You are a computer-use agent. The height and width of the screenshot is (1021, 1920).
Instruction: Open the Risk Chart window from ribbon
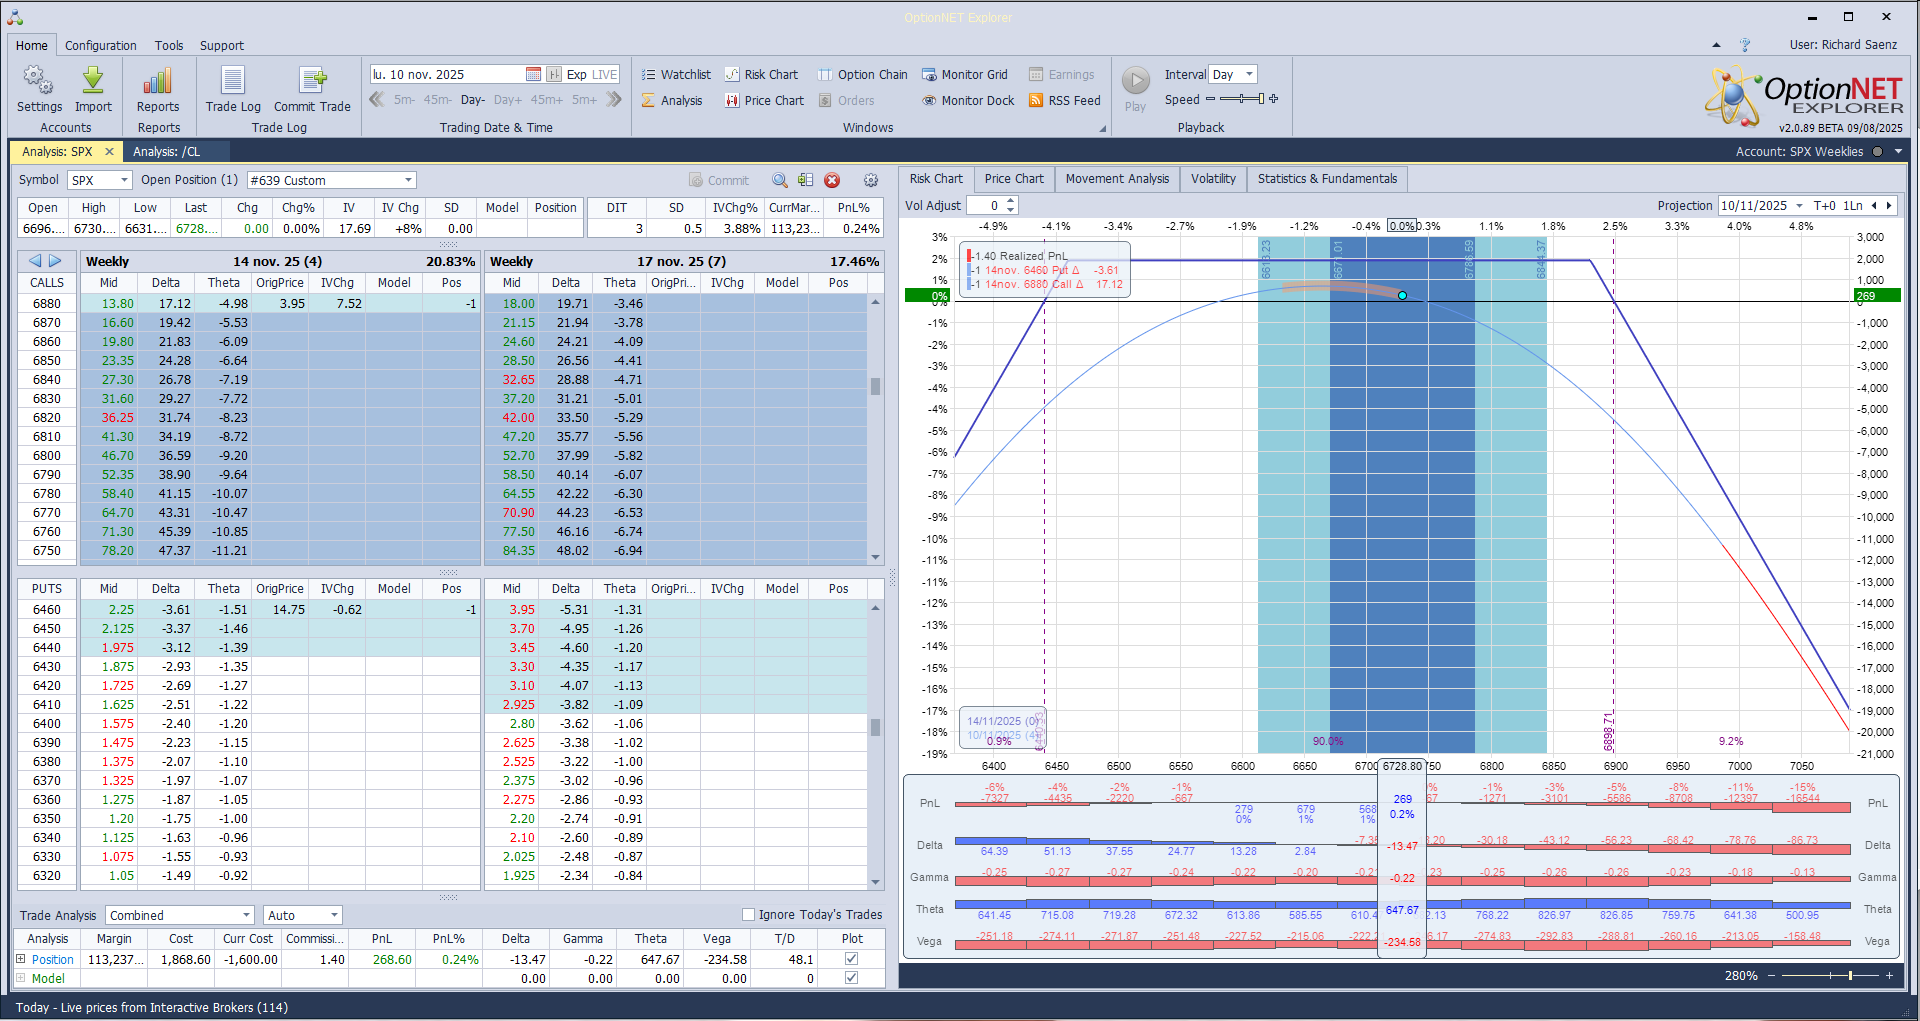(761, 74)
